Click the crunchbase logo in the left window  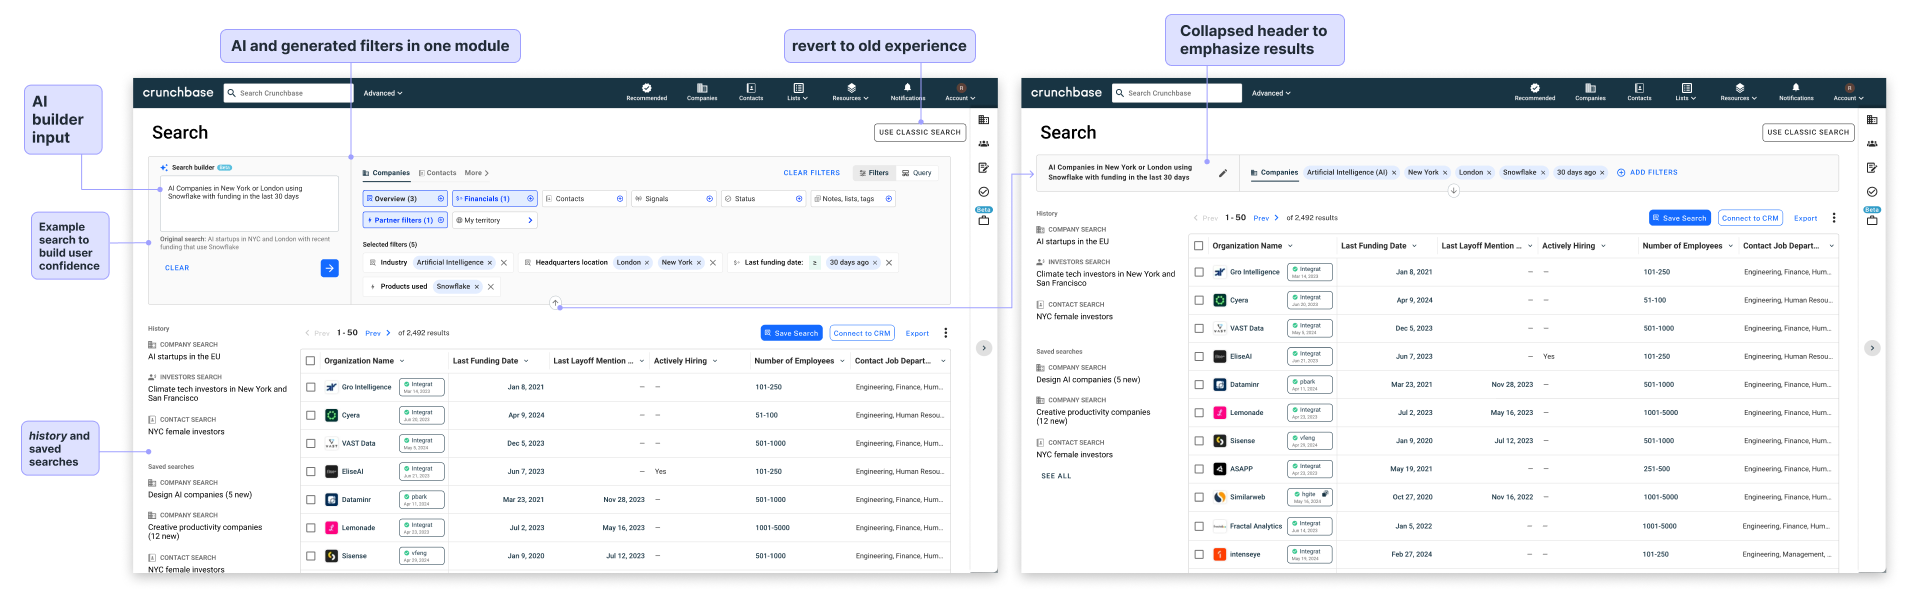coord(178,93)
